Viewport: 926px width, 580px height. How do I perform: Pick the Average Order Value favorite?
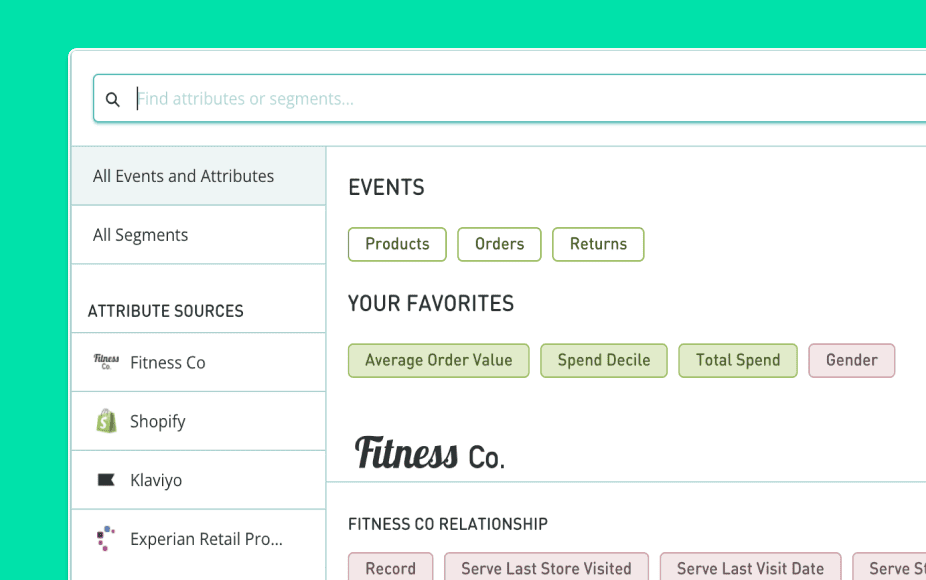point(438,360)
